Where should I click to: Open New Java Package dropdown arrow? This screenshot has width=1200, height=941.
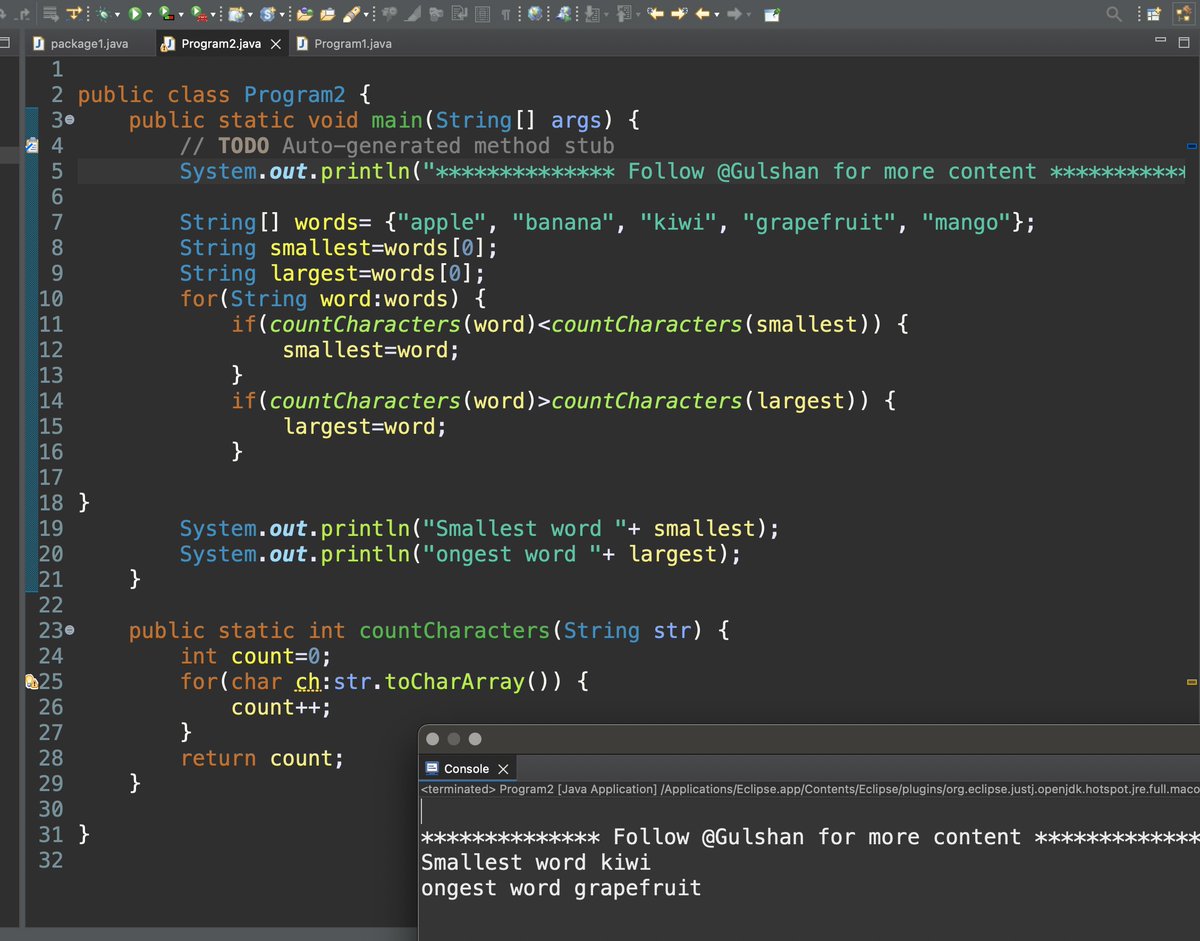pos(250,14)
